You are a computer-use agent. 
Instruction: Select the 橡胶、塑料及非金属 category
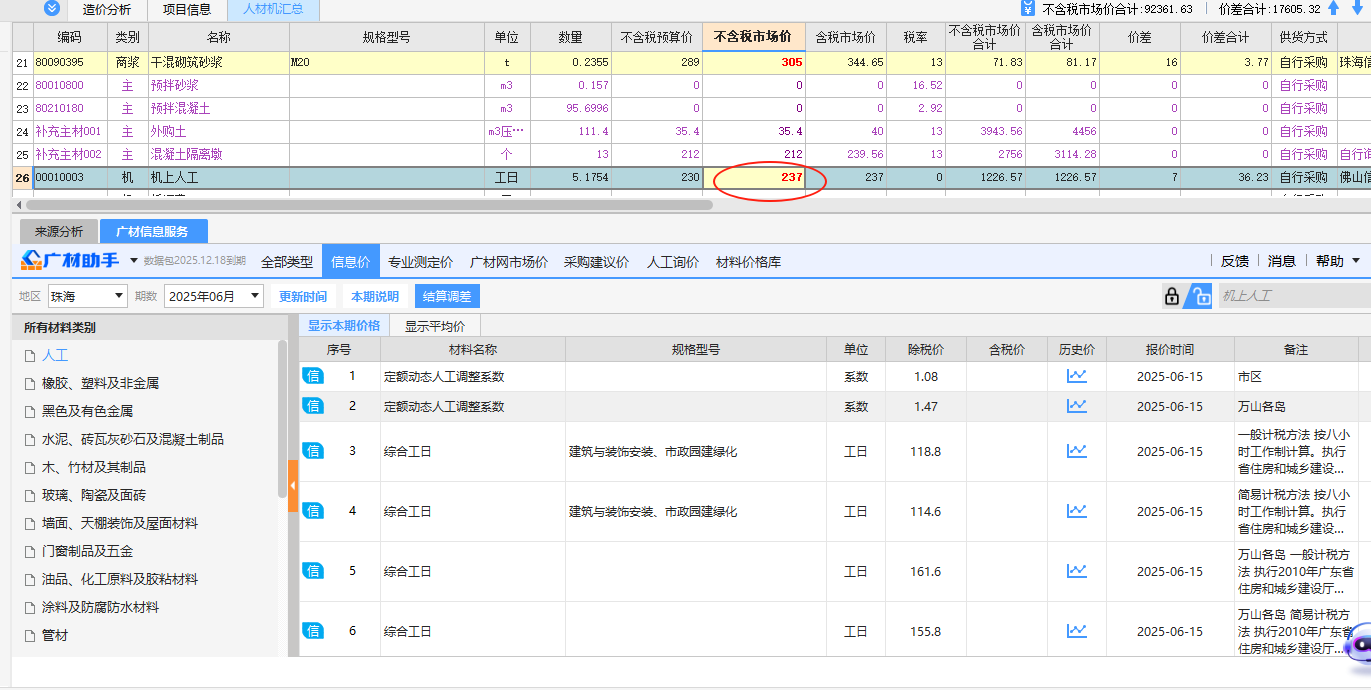pos(100,383)
